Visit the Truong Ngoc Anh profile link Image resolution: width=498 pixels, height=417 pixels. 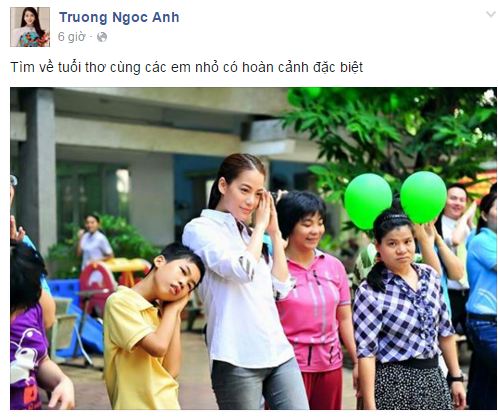pos(119,17)
